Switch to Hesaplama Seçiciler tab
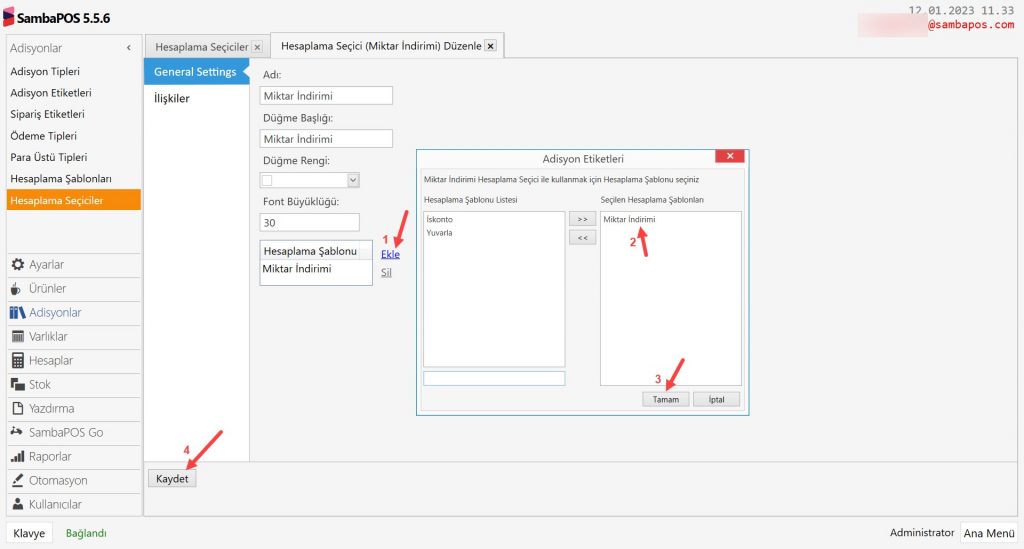 pyautogui.click(x=201, y=47)
